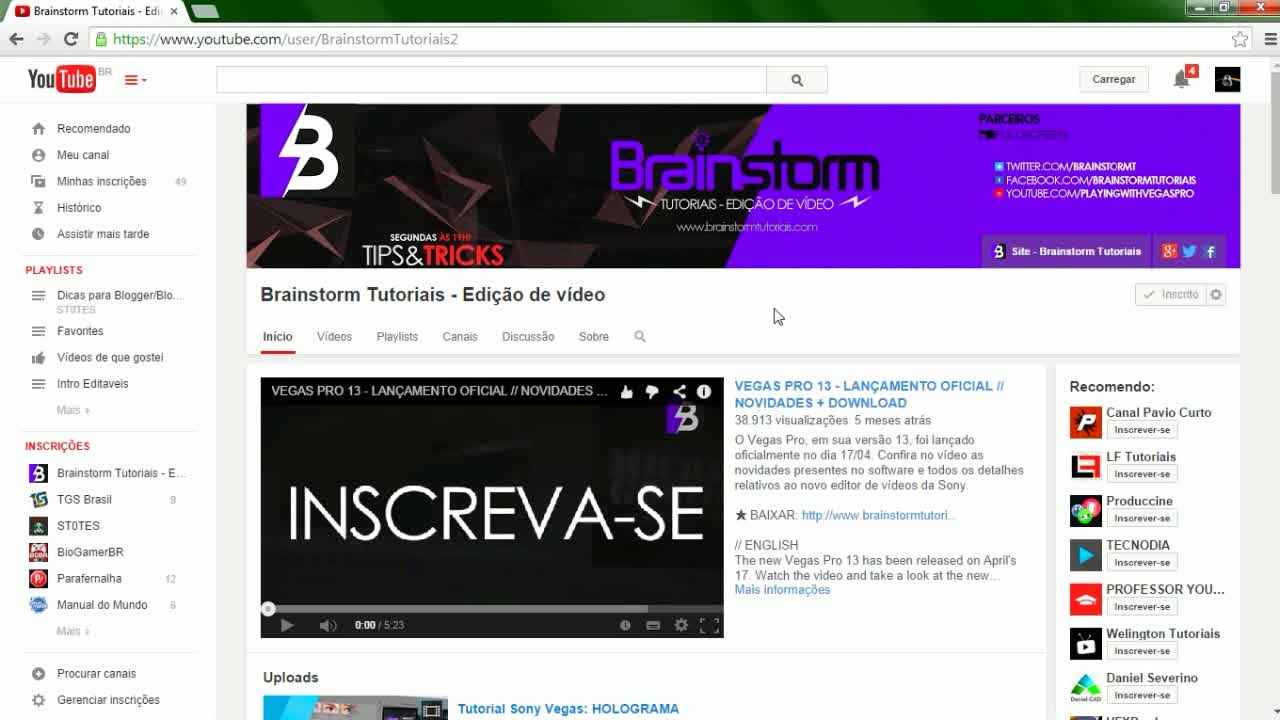Enter fullscreen video mode

709,625
